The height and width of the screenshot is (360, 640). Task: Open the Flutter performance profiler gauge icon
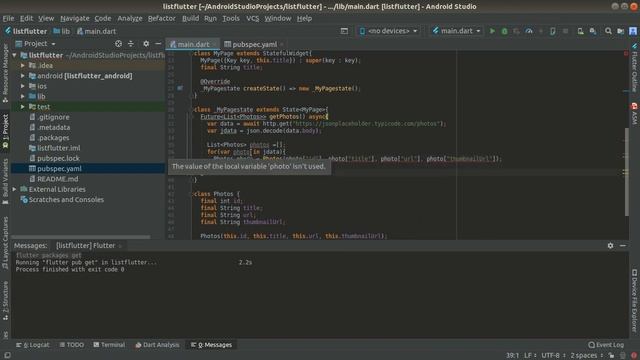tap(529, 31)
